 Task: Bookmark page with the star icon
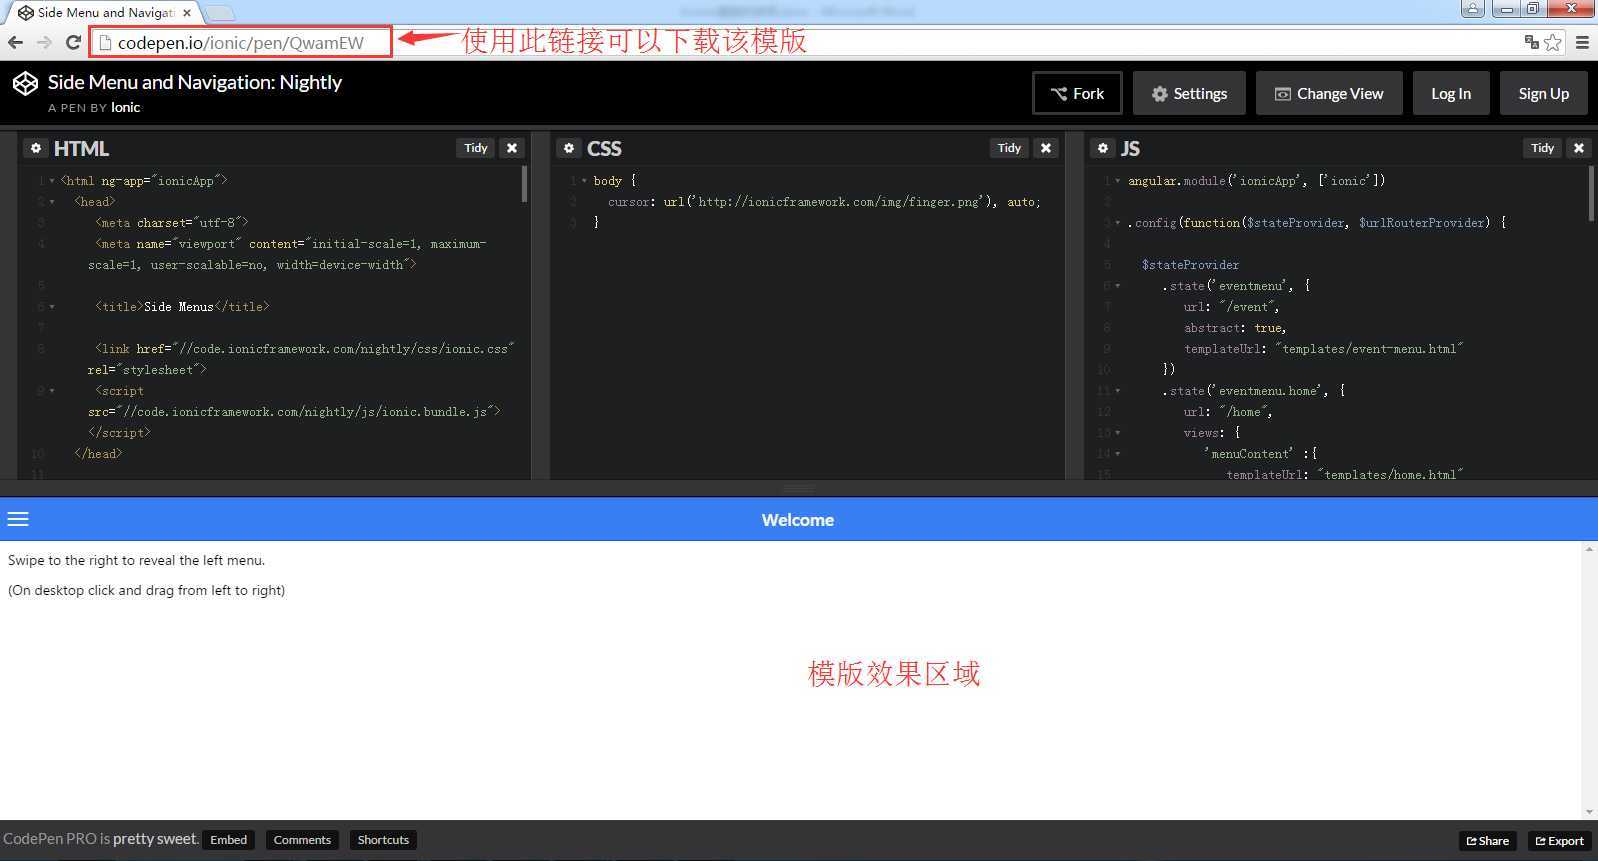point(1553,42)
